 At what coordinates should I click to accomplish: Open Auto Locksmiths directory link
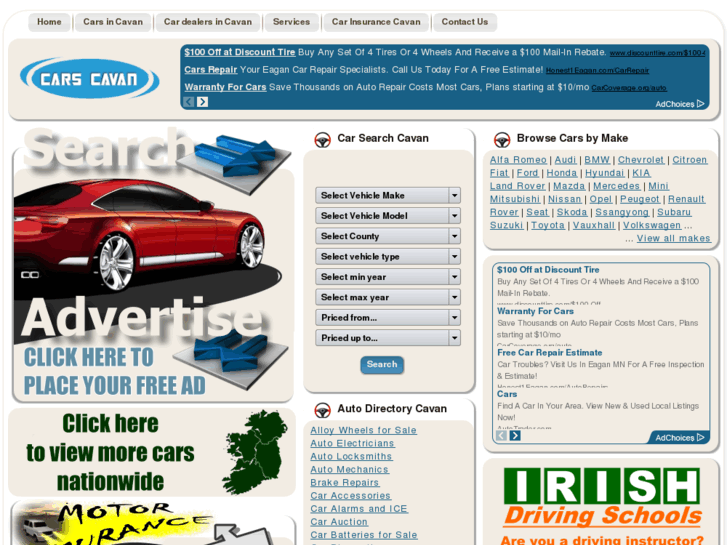click(x=351, y=456)
